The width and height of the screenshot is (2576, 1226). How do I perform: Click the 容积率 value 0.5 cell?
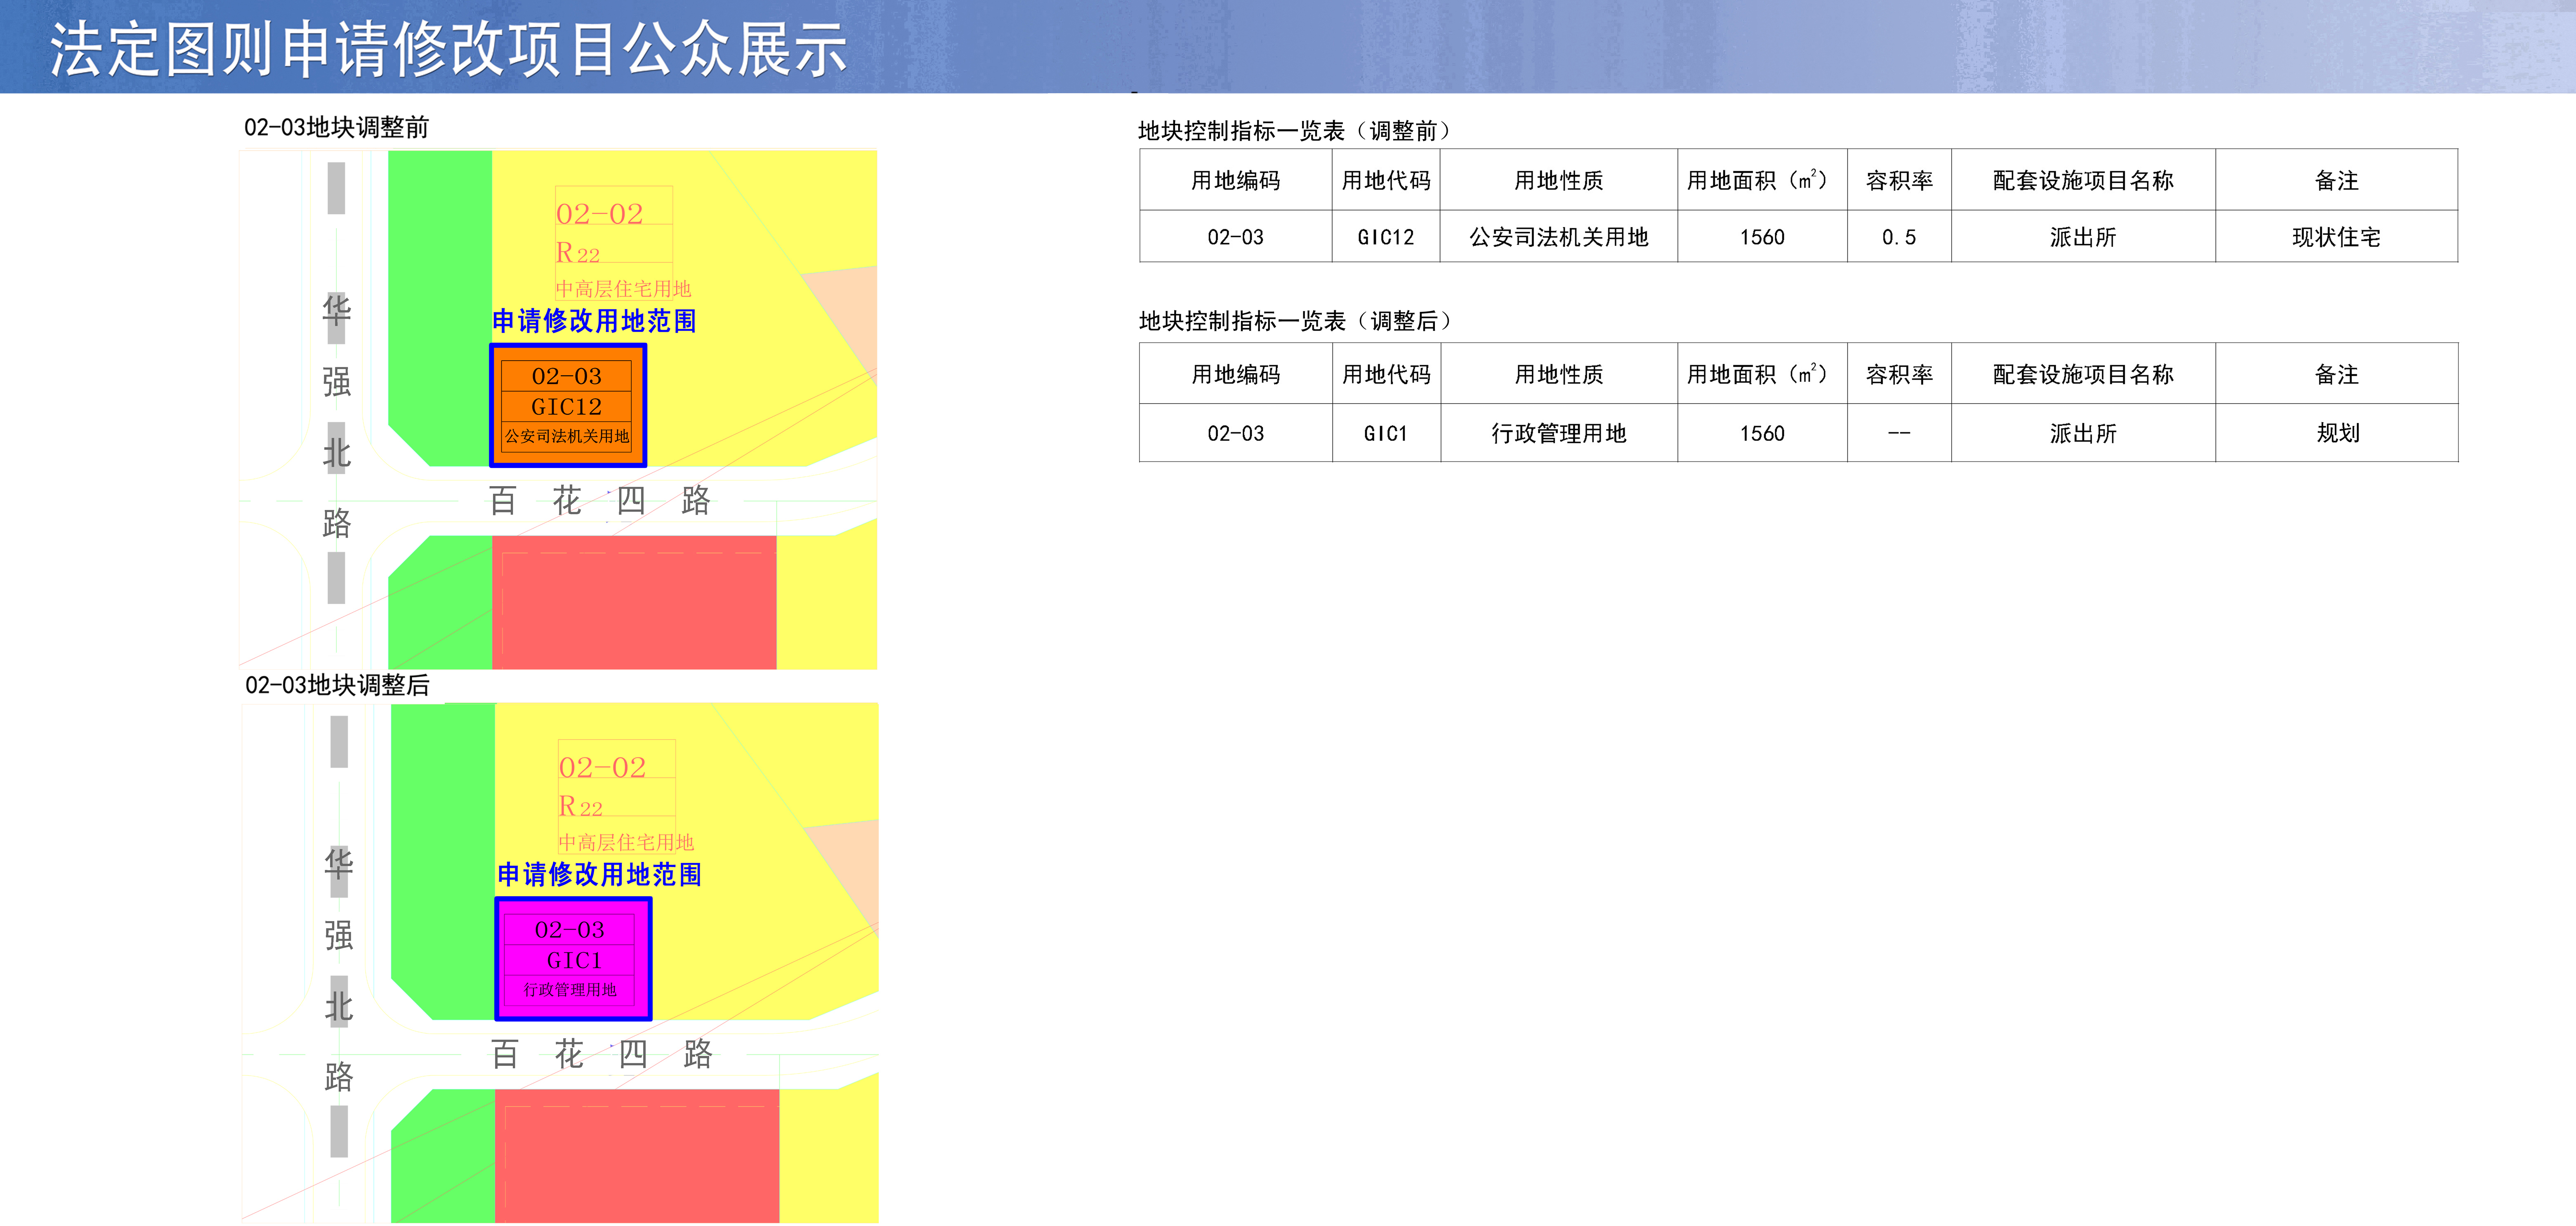click(1898, 237)
